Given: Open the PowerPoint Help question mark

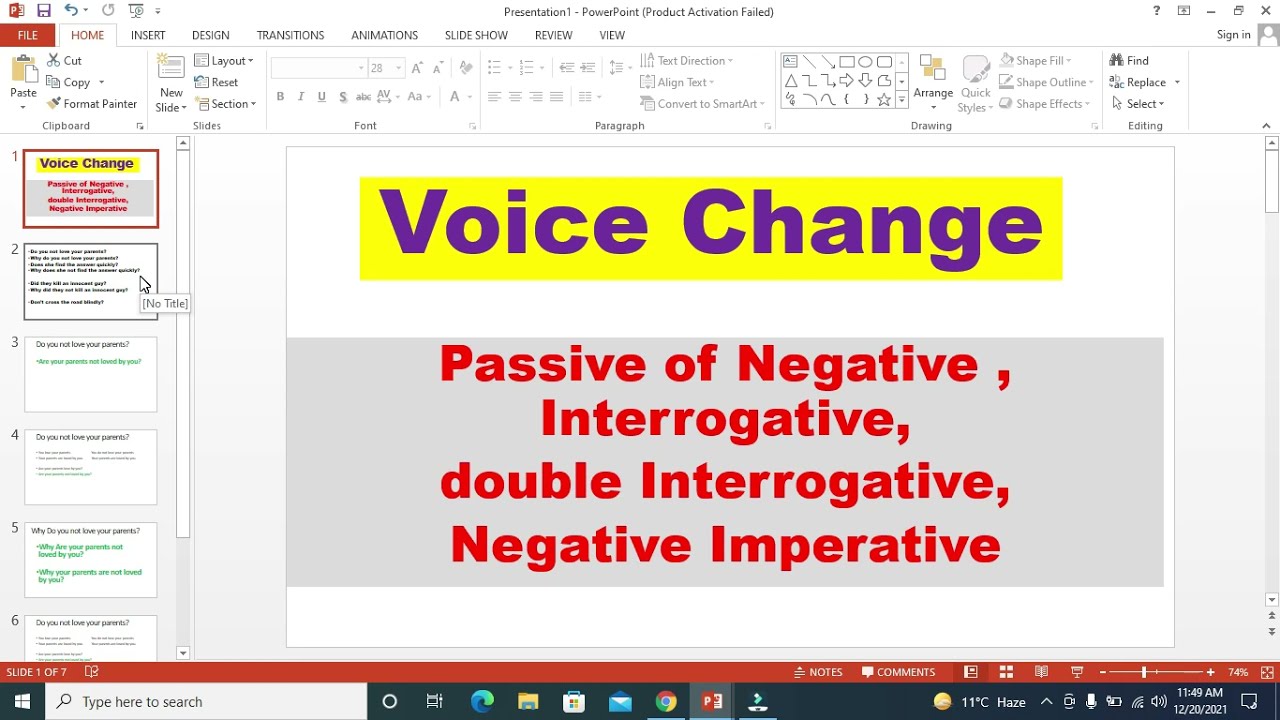Looking at the screenshot, I should 1157,11.
